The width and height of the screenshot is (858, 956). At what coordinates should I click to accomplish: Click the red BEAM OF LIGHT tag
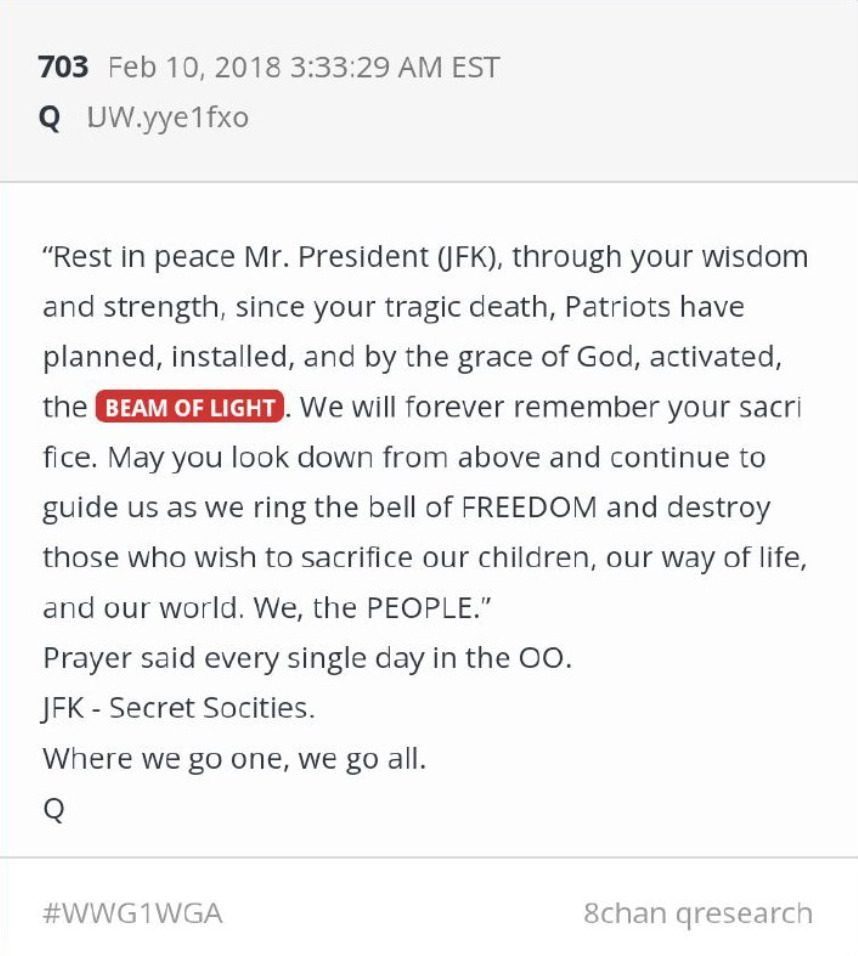point(189,408)
